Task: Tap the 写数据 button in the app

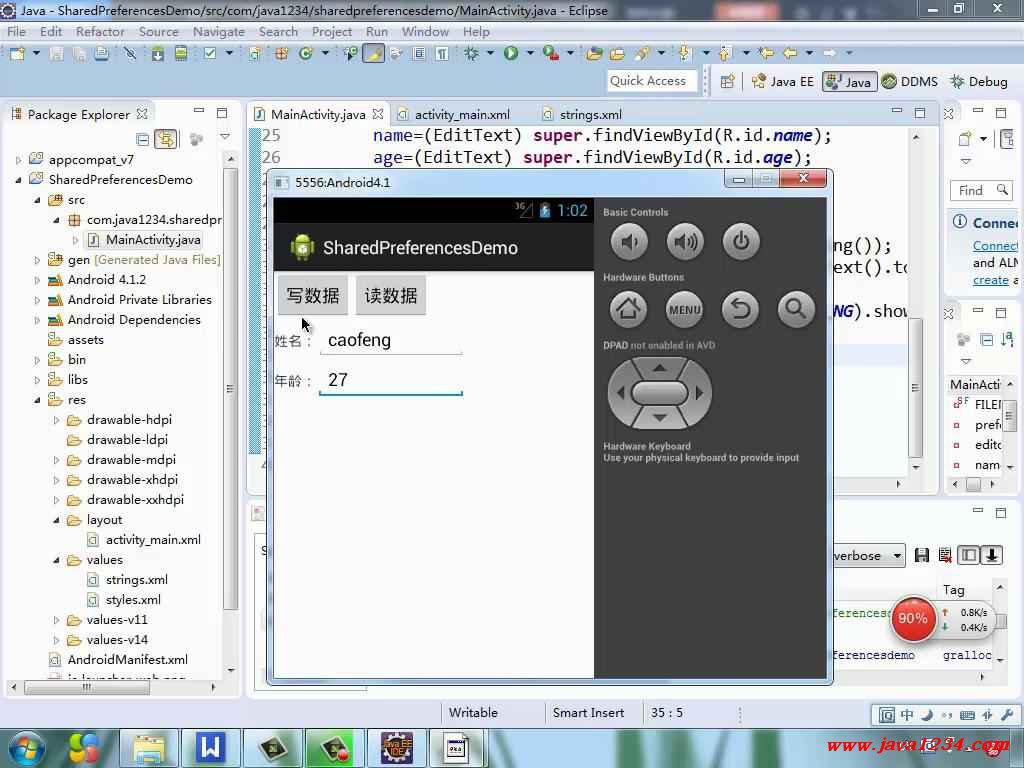Action: point(312,295)
